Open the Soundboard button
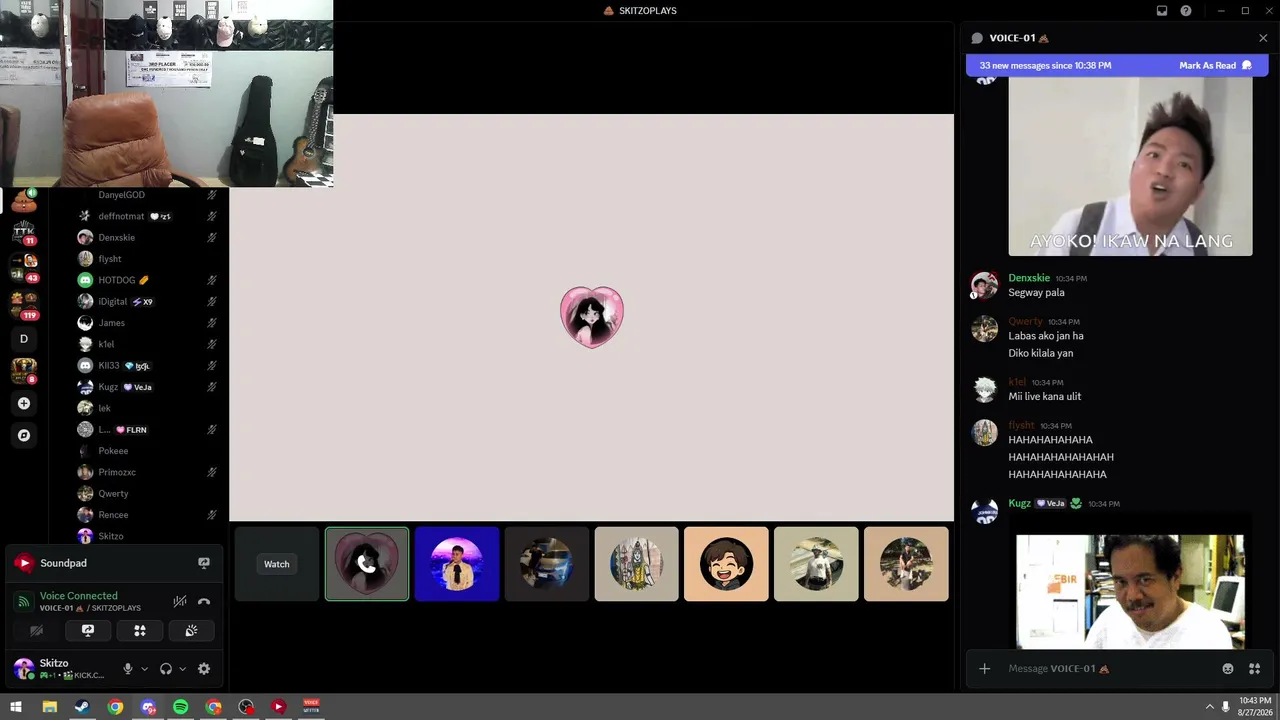 [191, 631]
